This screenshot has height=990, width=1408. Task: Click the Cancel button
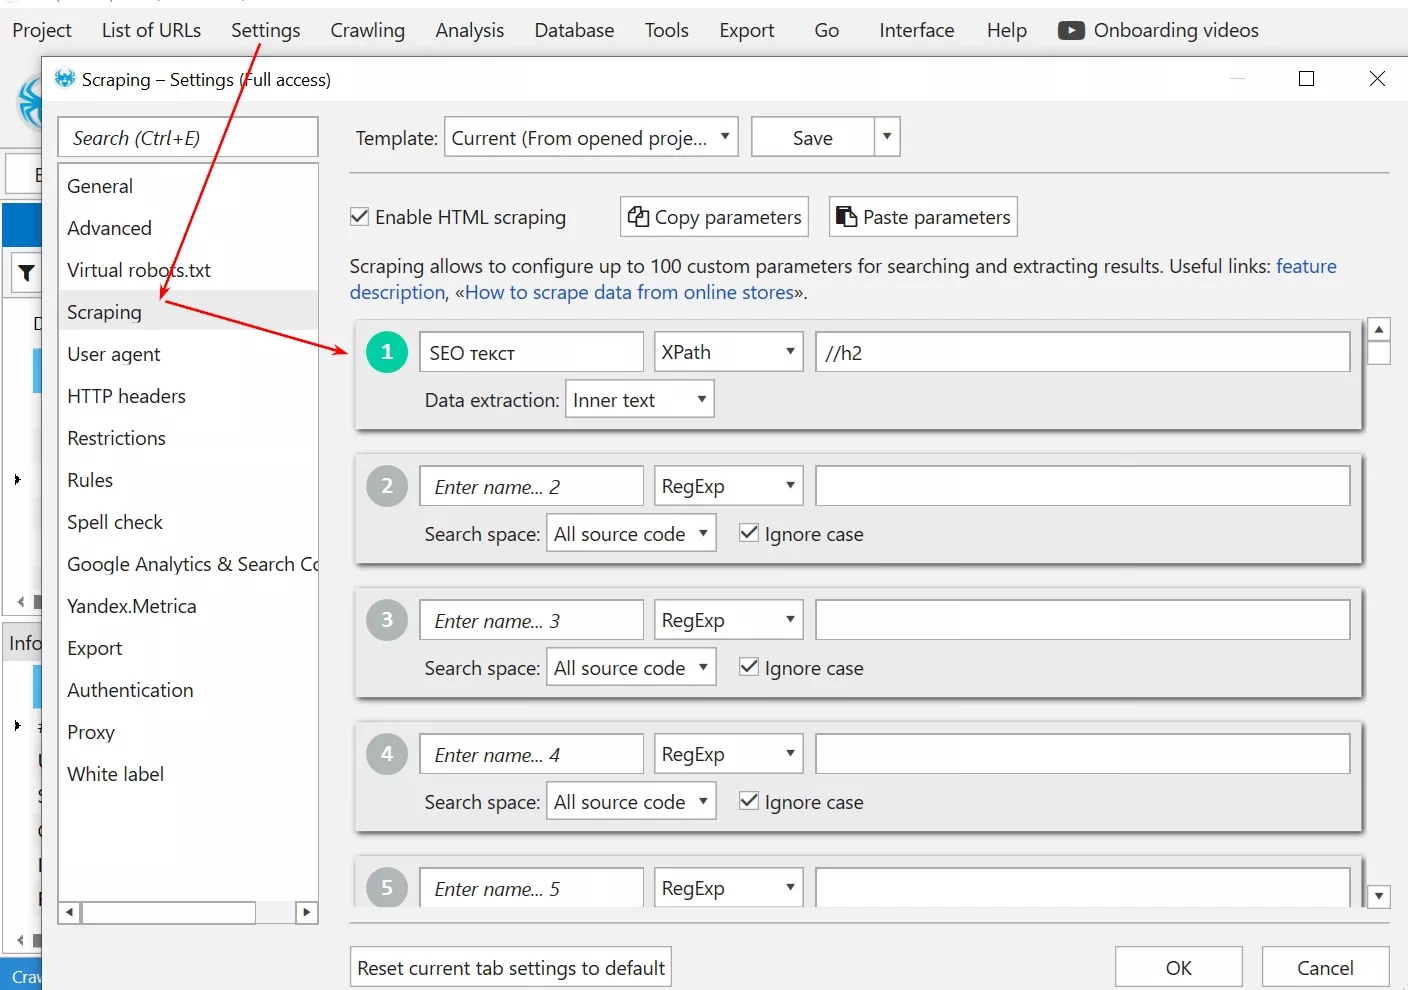1325,967
